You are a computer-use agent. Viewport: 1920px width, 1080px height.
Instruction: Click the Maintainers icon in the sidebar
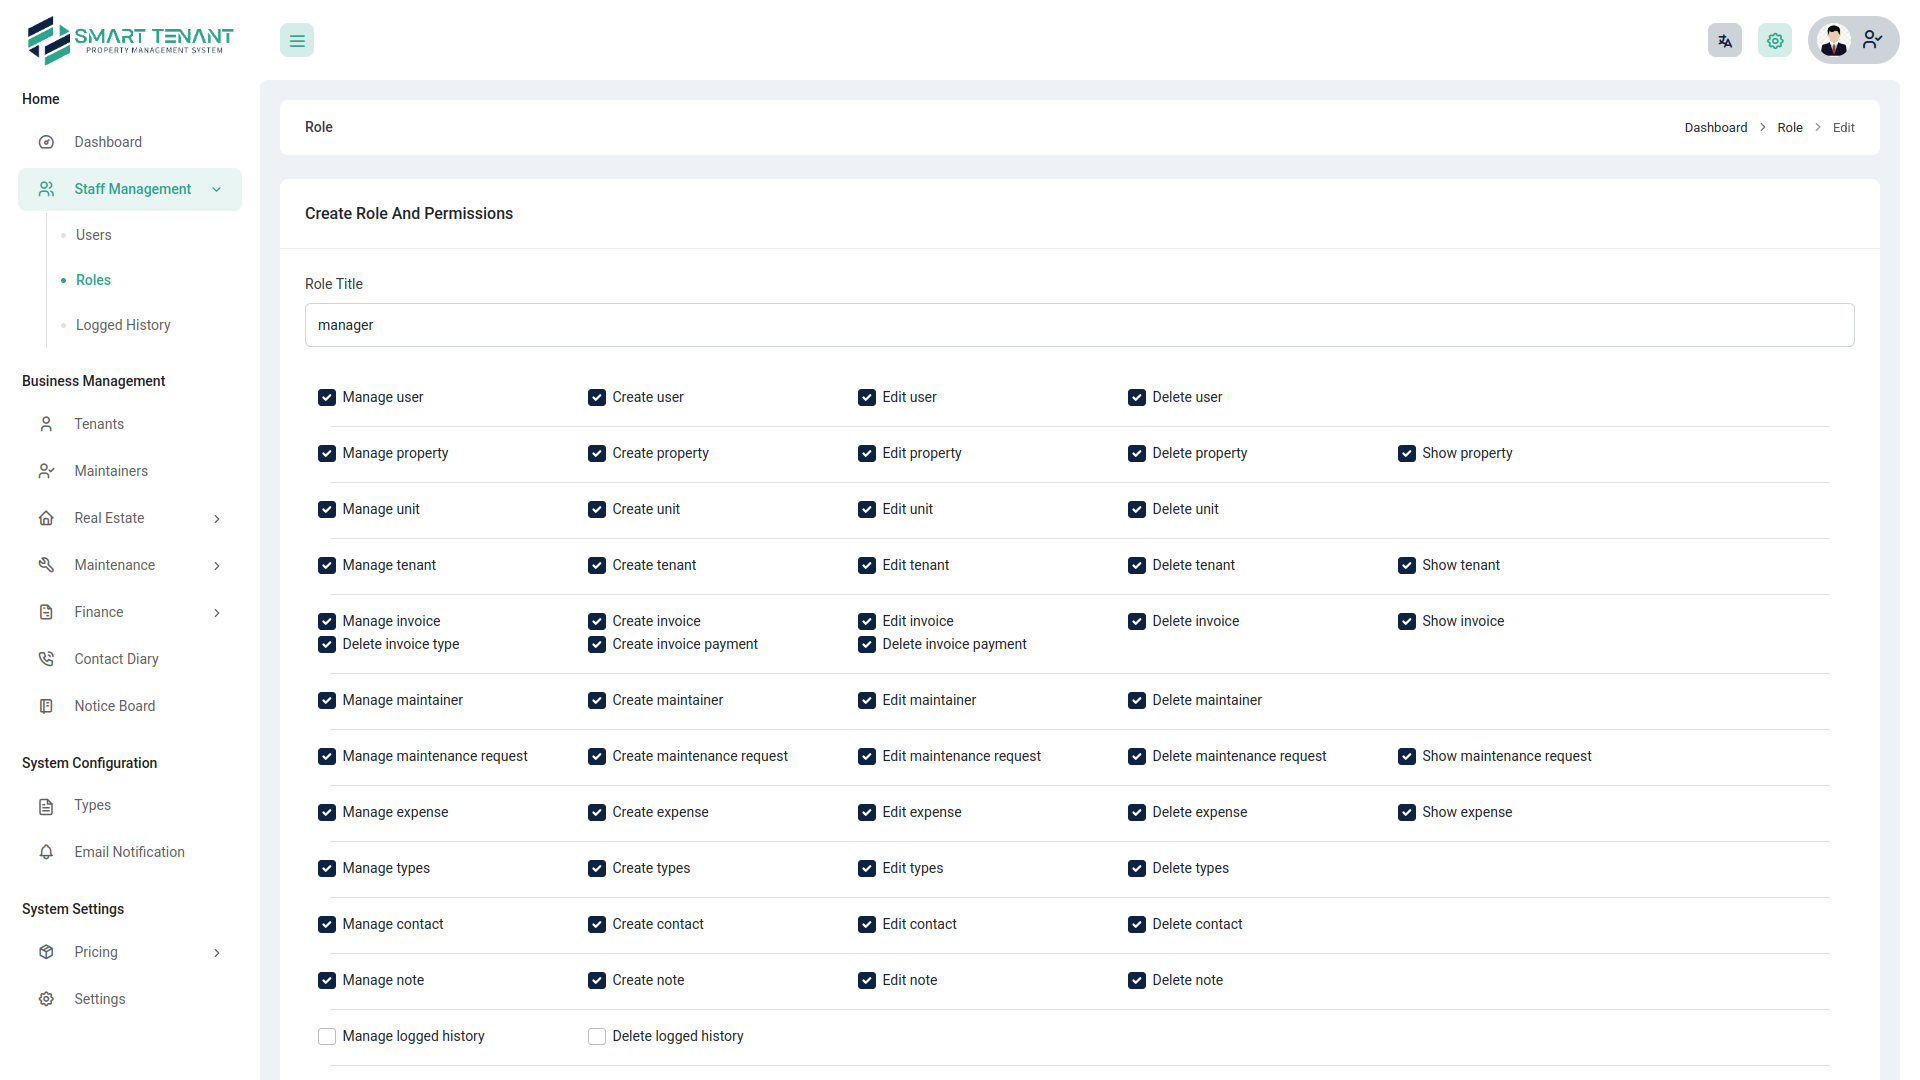click(46, 471)
